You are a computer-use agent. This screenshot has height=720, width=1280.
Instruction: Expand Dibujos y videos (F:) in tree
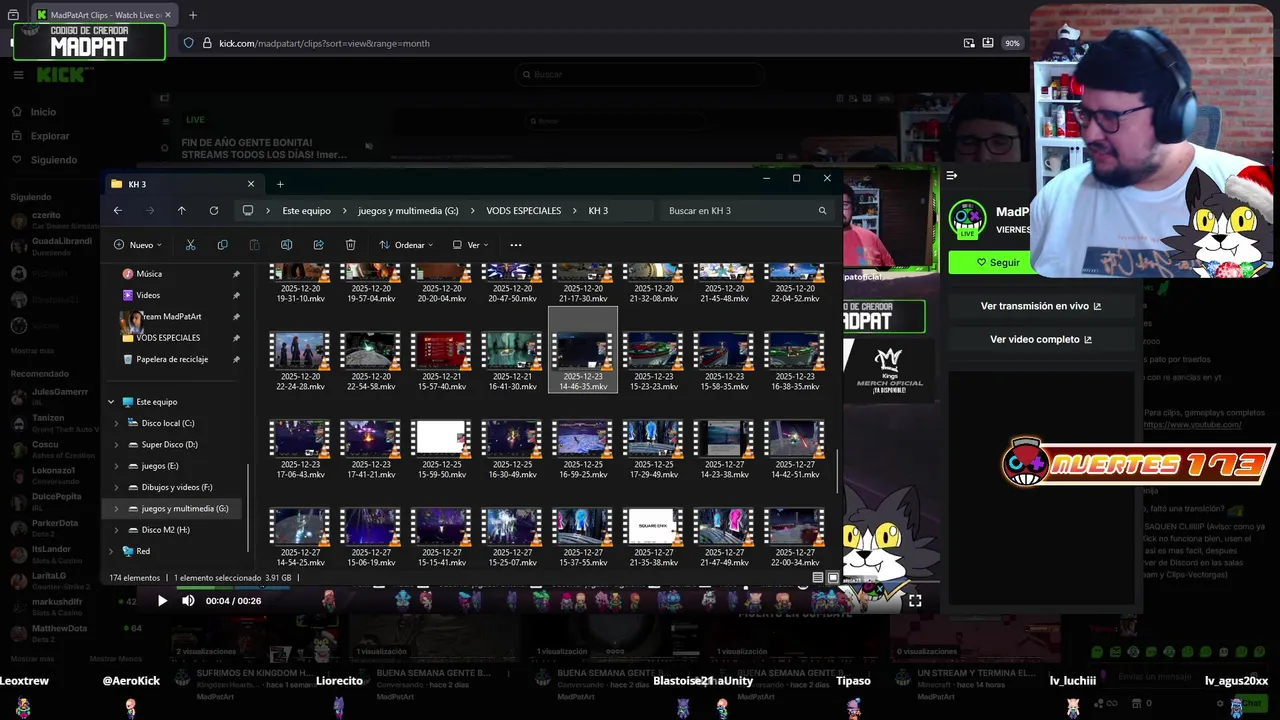pyautogui.click(x=116, y=487)
